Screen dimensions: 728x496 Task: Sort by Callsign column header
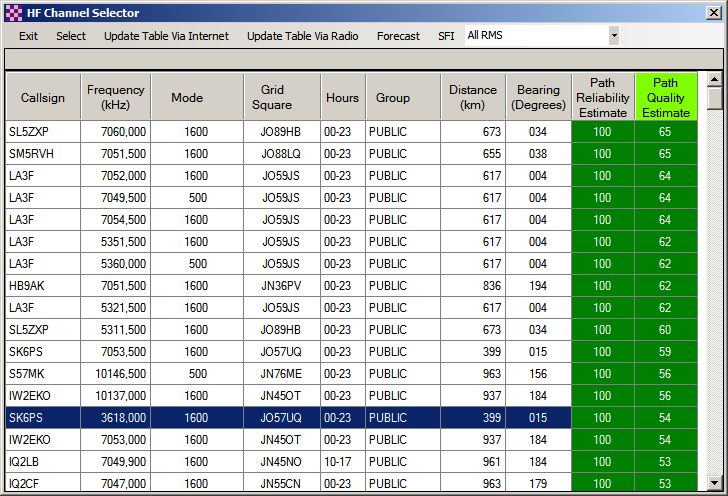point(43,98)
